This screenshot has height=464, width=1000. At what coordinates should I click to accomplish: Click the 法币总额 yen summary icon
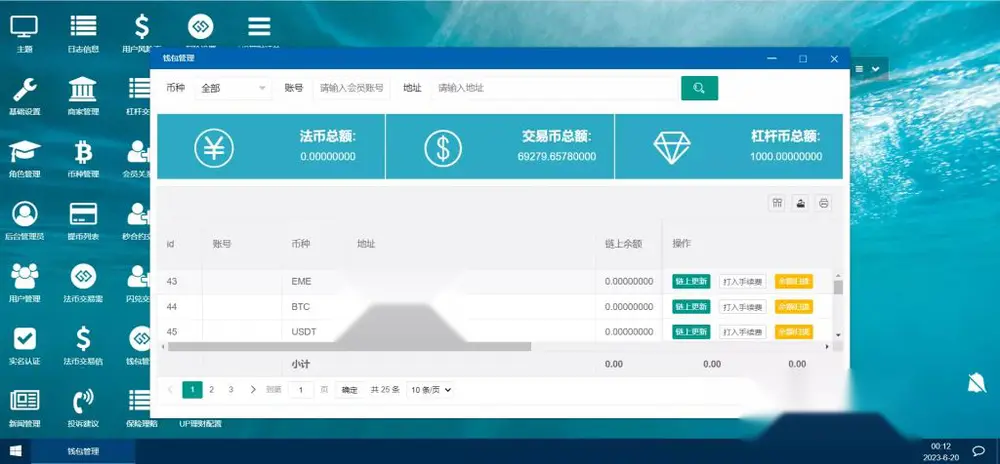(214, 148)
